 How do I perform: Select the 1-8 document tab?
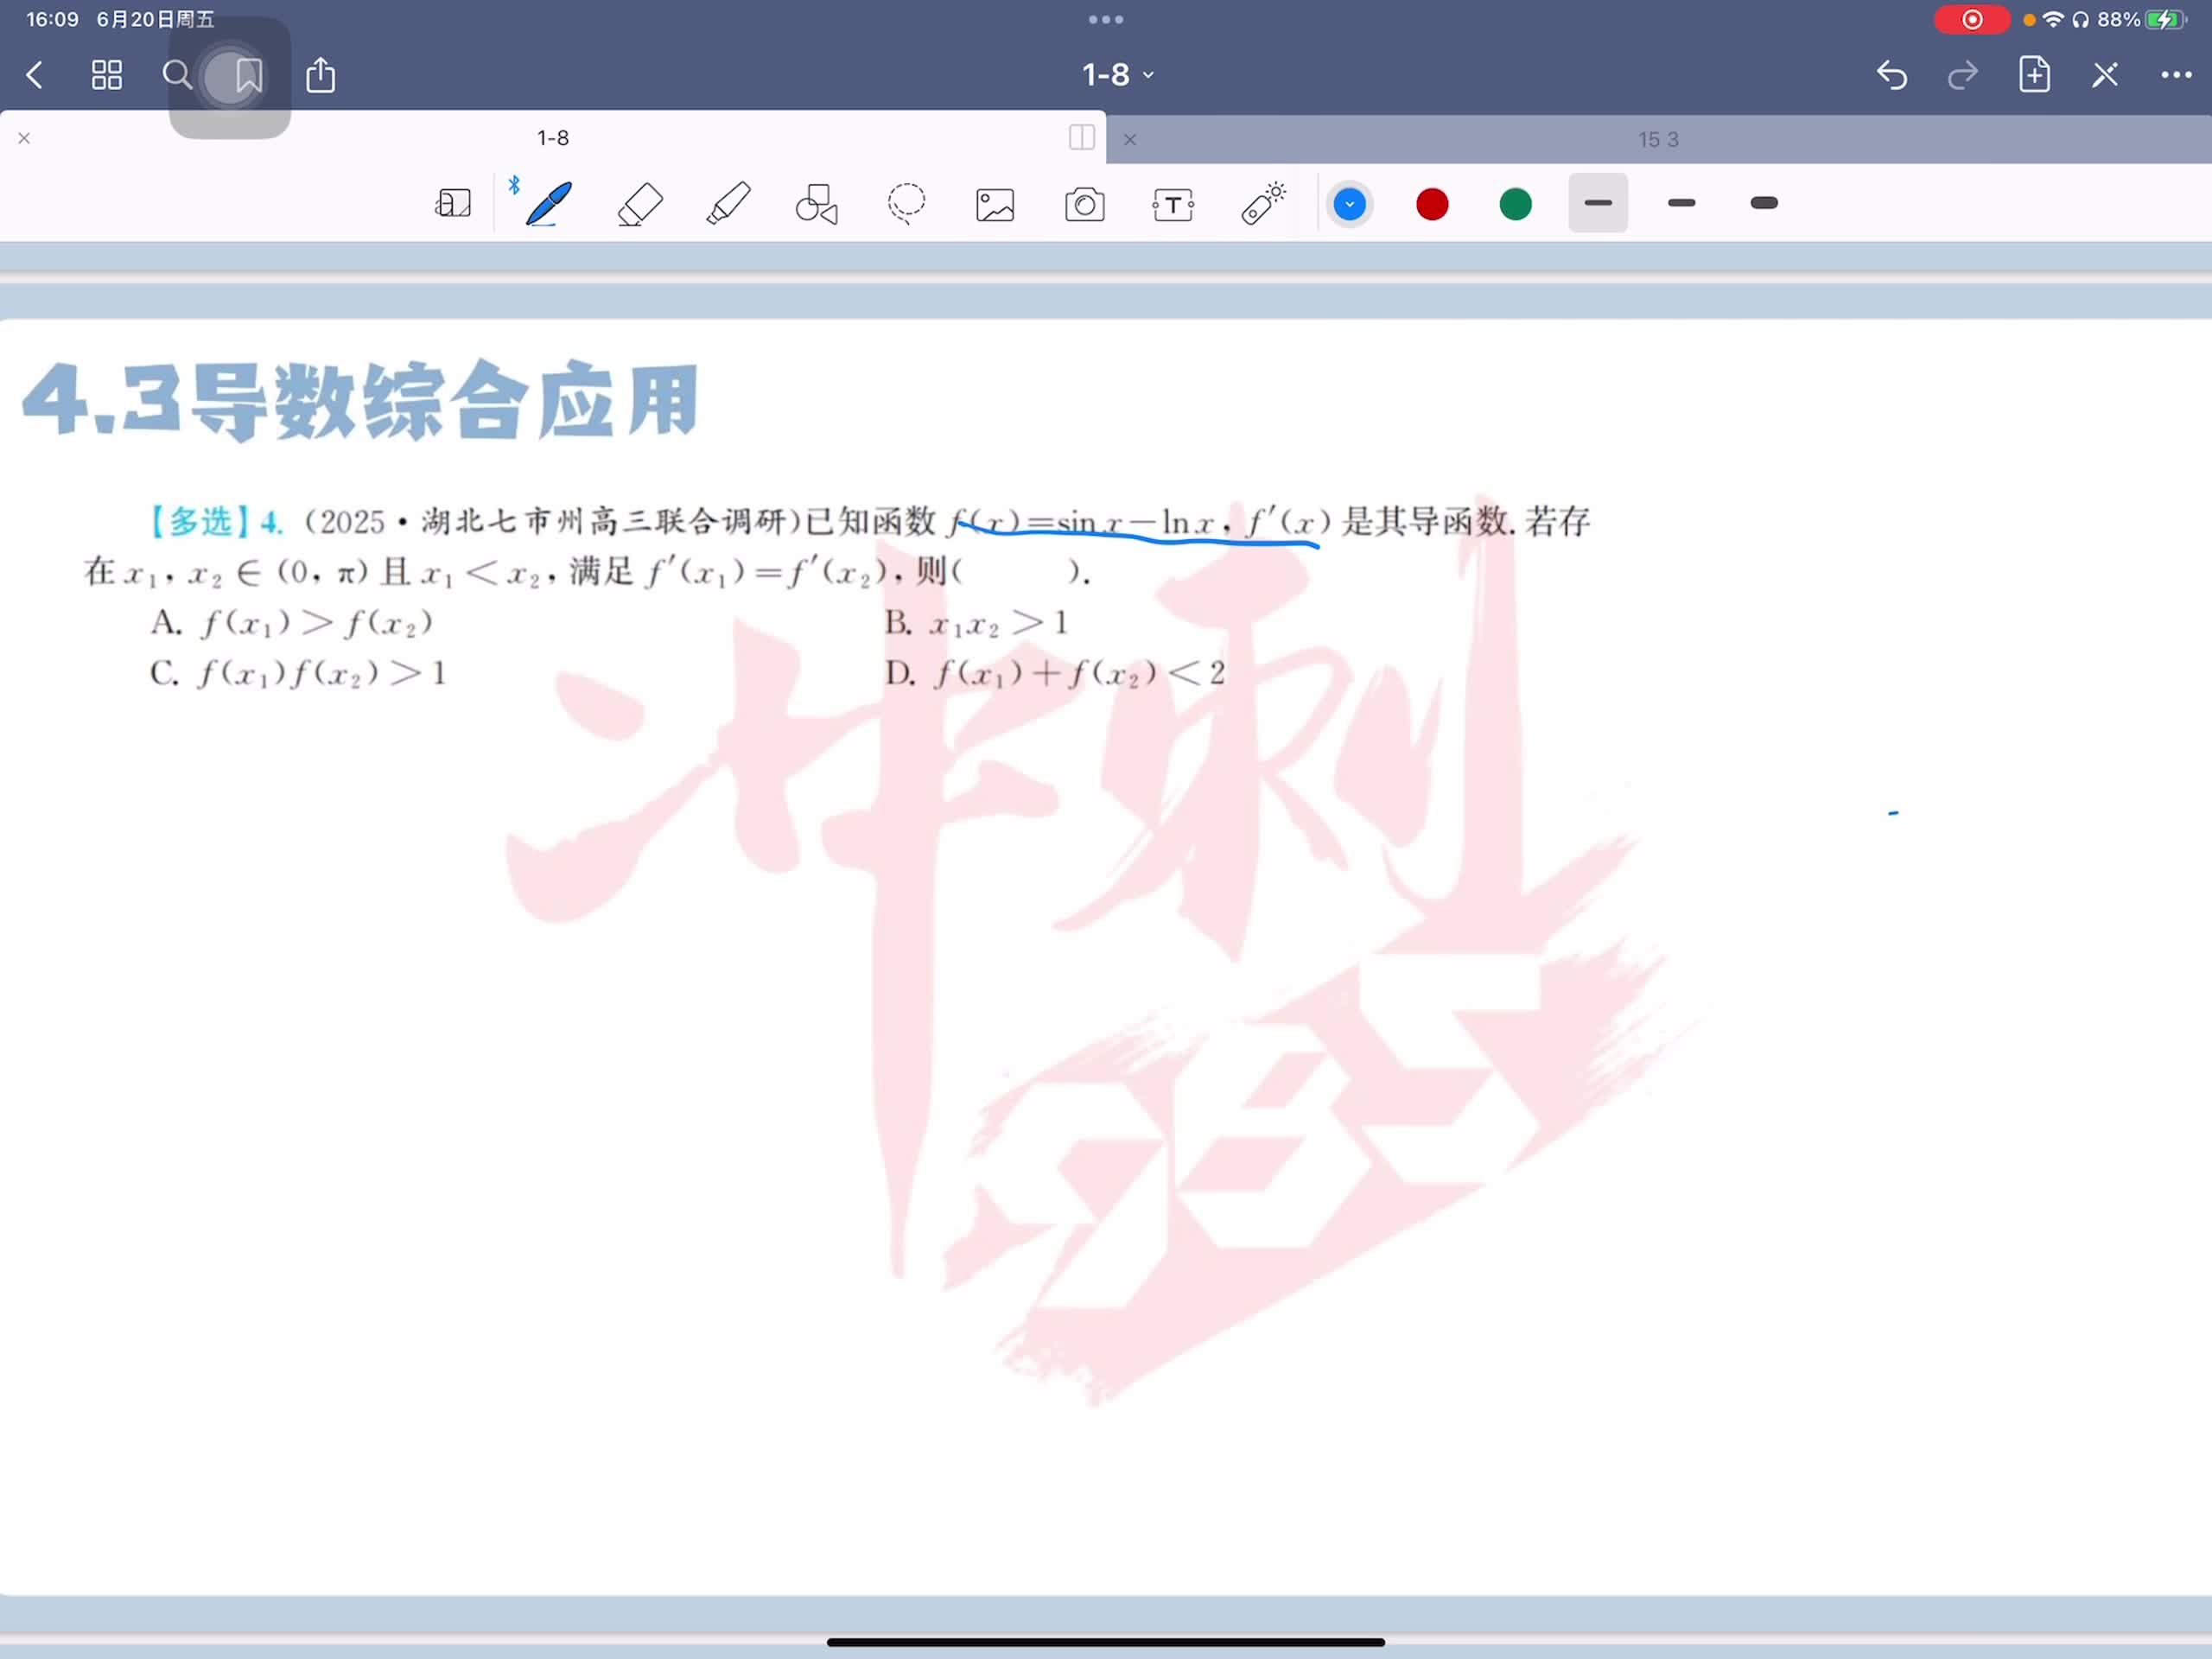(x=552, y=138)
